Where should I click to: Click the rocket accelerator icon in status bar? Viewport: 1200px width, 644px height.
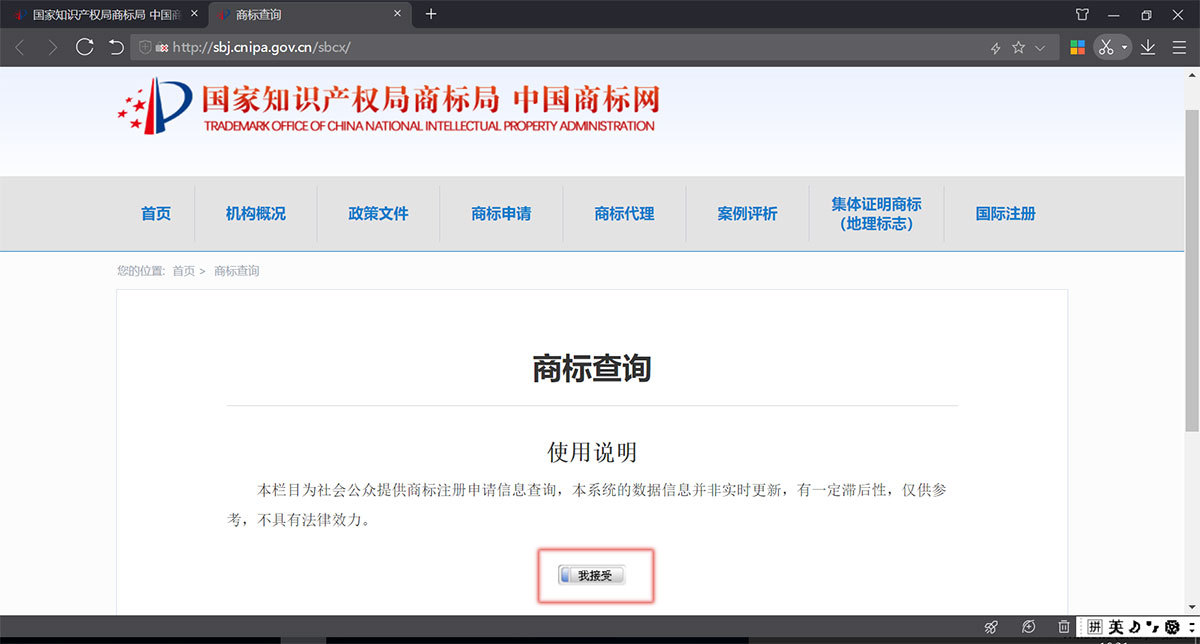[x=991, y=627]
